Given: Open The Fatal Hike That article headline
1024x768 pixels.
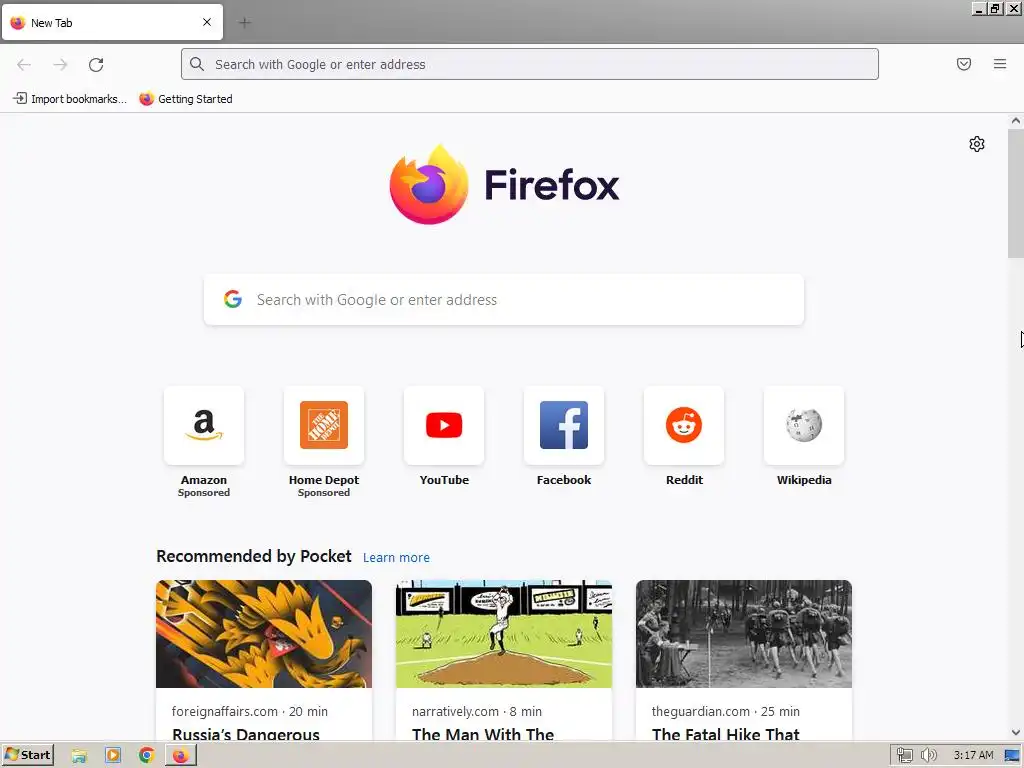Looking at the screenshot, I should click(726, 734).
